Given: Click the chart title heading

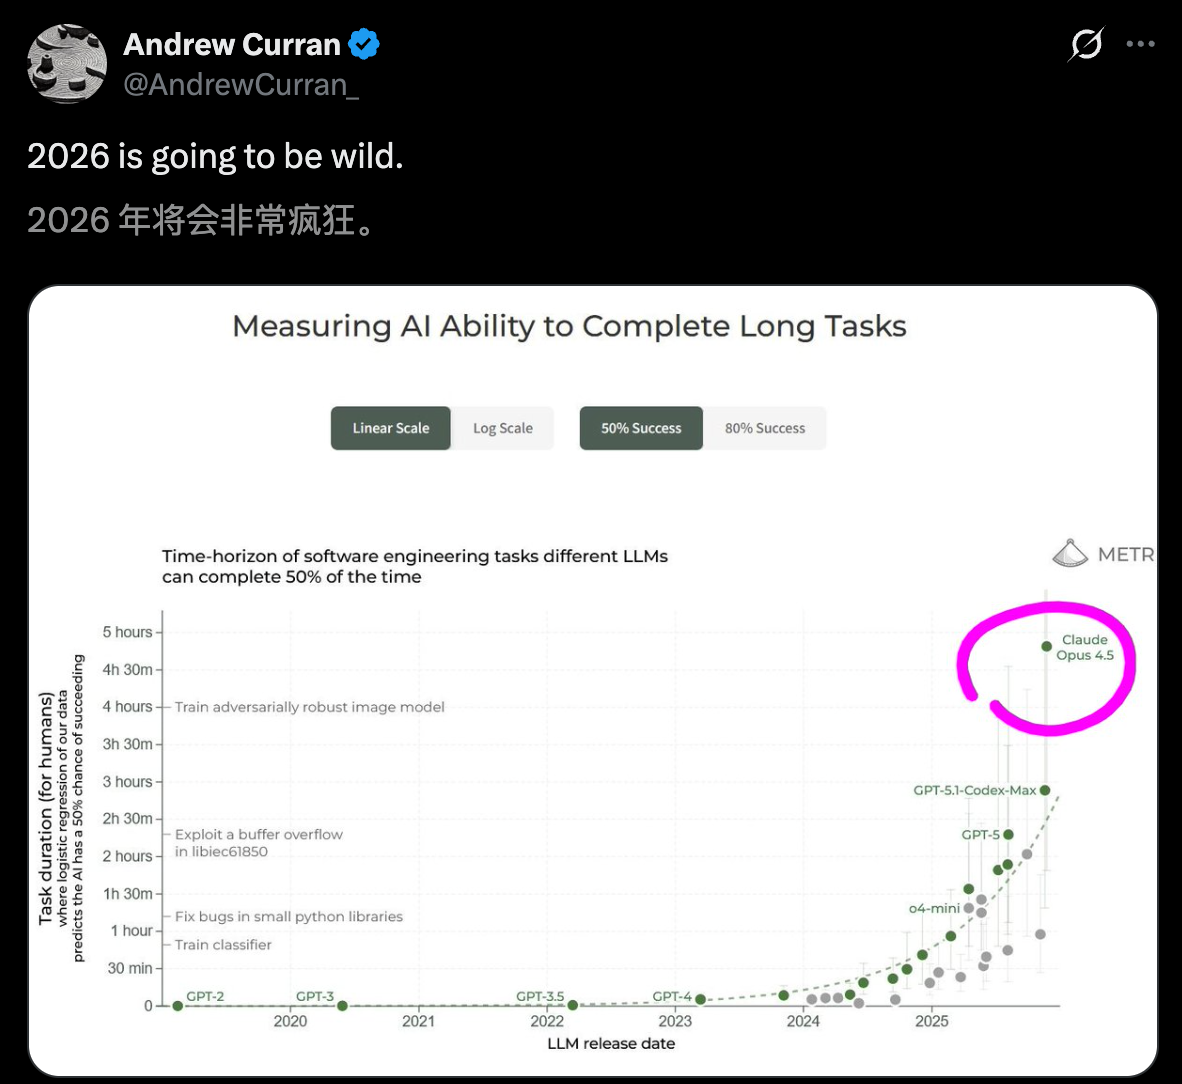Looking at the screenshot, I should [x=569, y=326].
